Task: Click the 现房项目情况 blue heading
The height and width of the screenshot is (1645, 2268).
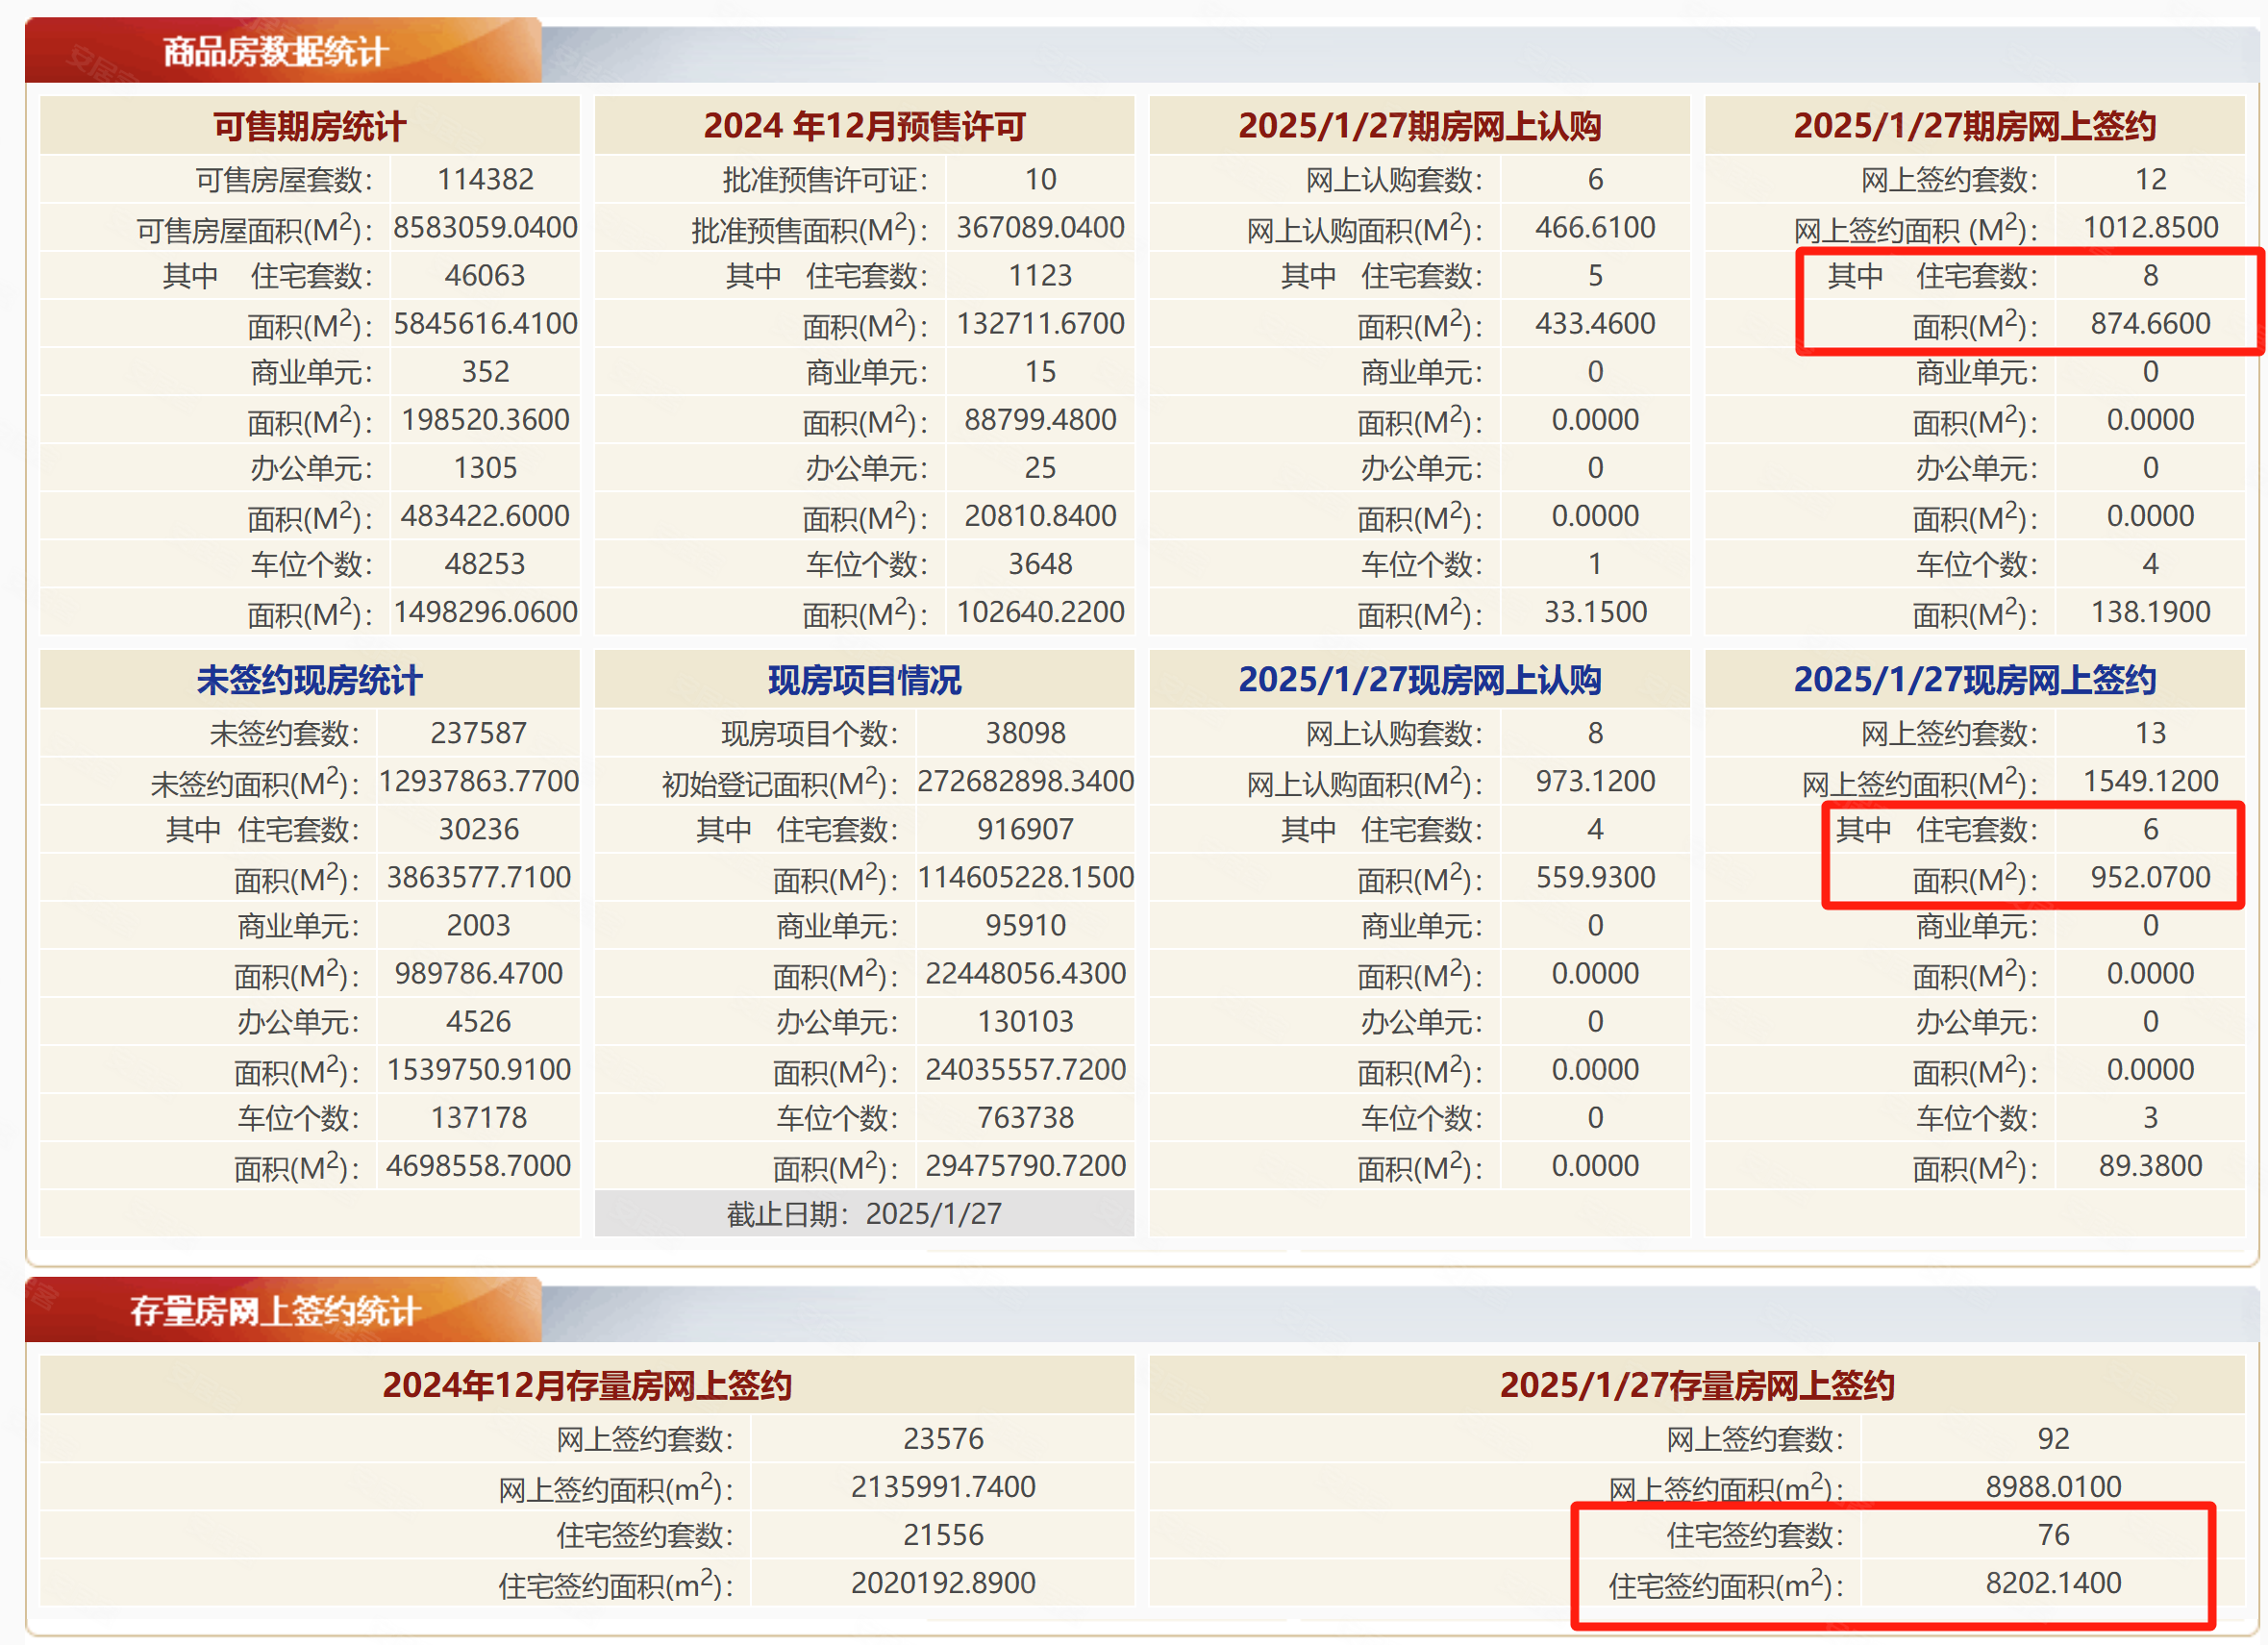Action: [x=864, y=680]
